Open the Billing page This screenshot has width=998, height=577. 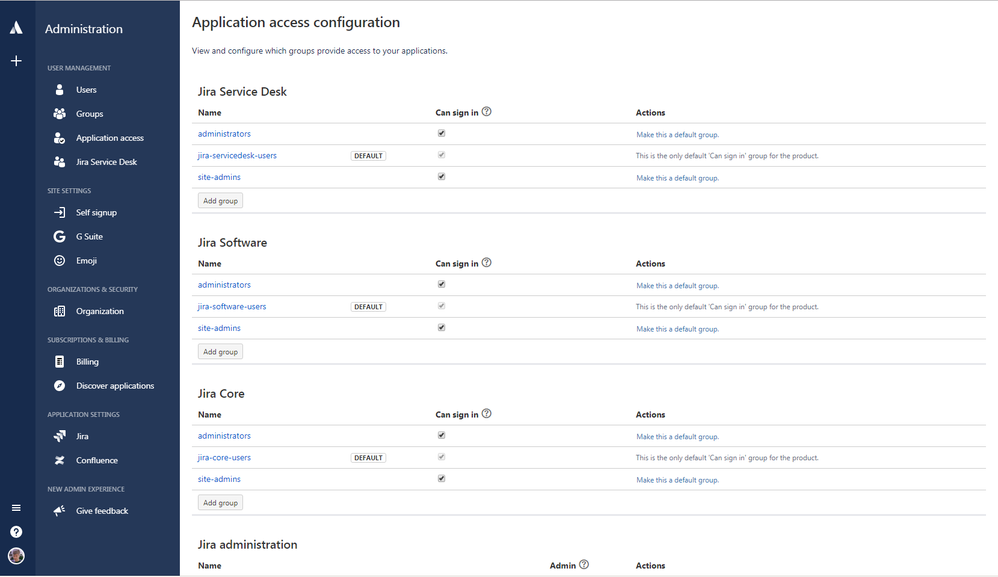click(x=87, y=361)
